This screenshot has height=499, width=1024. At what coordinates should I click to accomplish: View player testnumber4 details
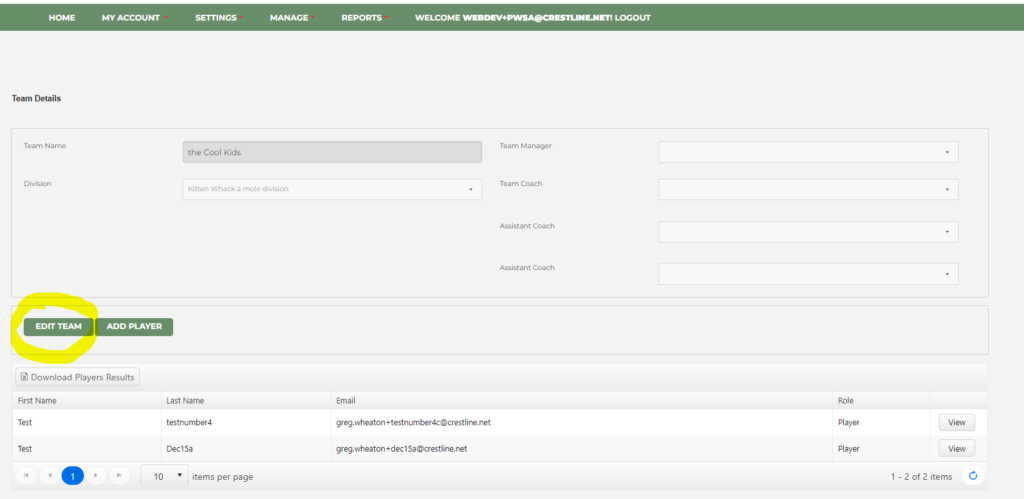(x=955, y=422)
